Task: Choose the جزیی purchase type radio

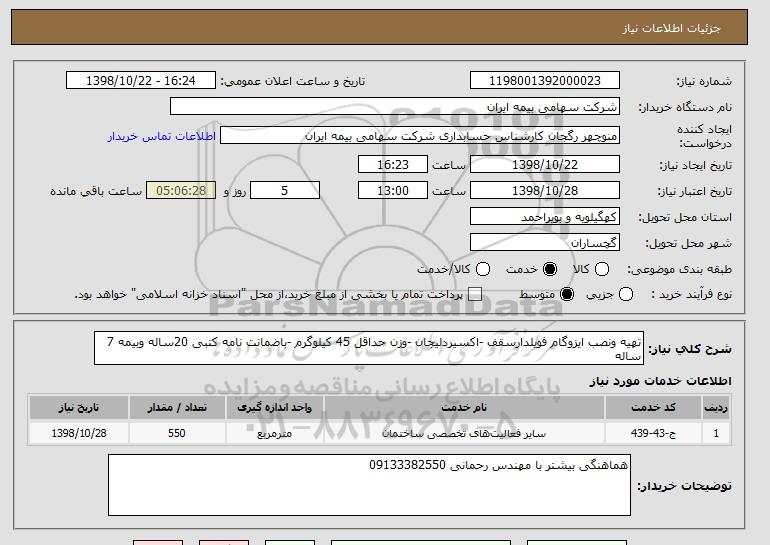Action: [626, 295]
